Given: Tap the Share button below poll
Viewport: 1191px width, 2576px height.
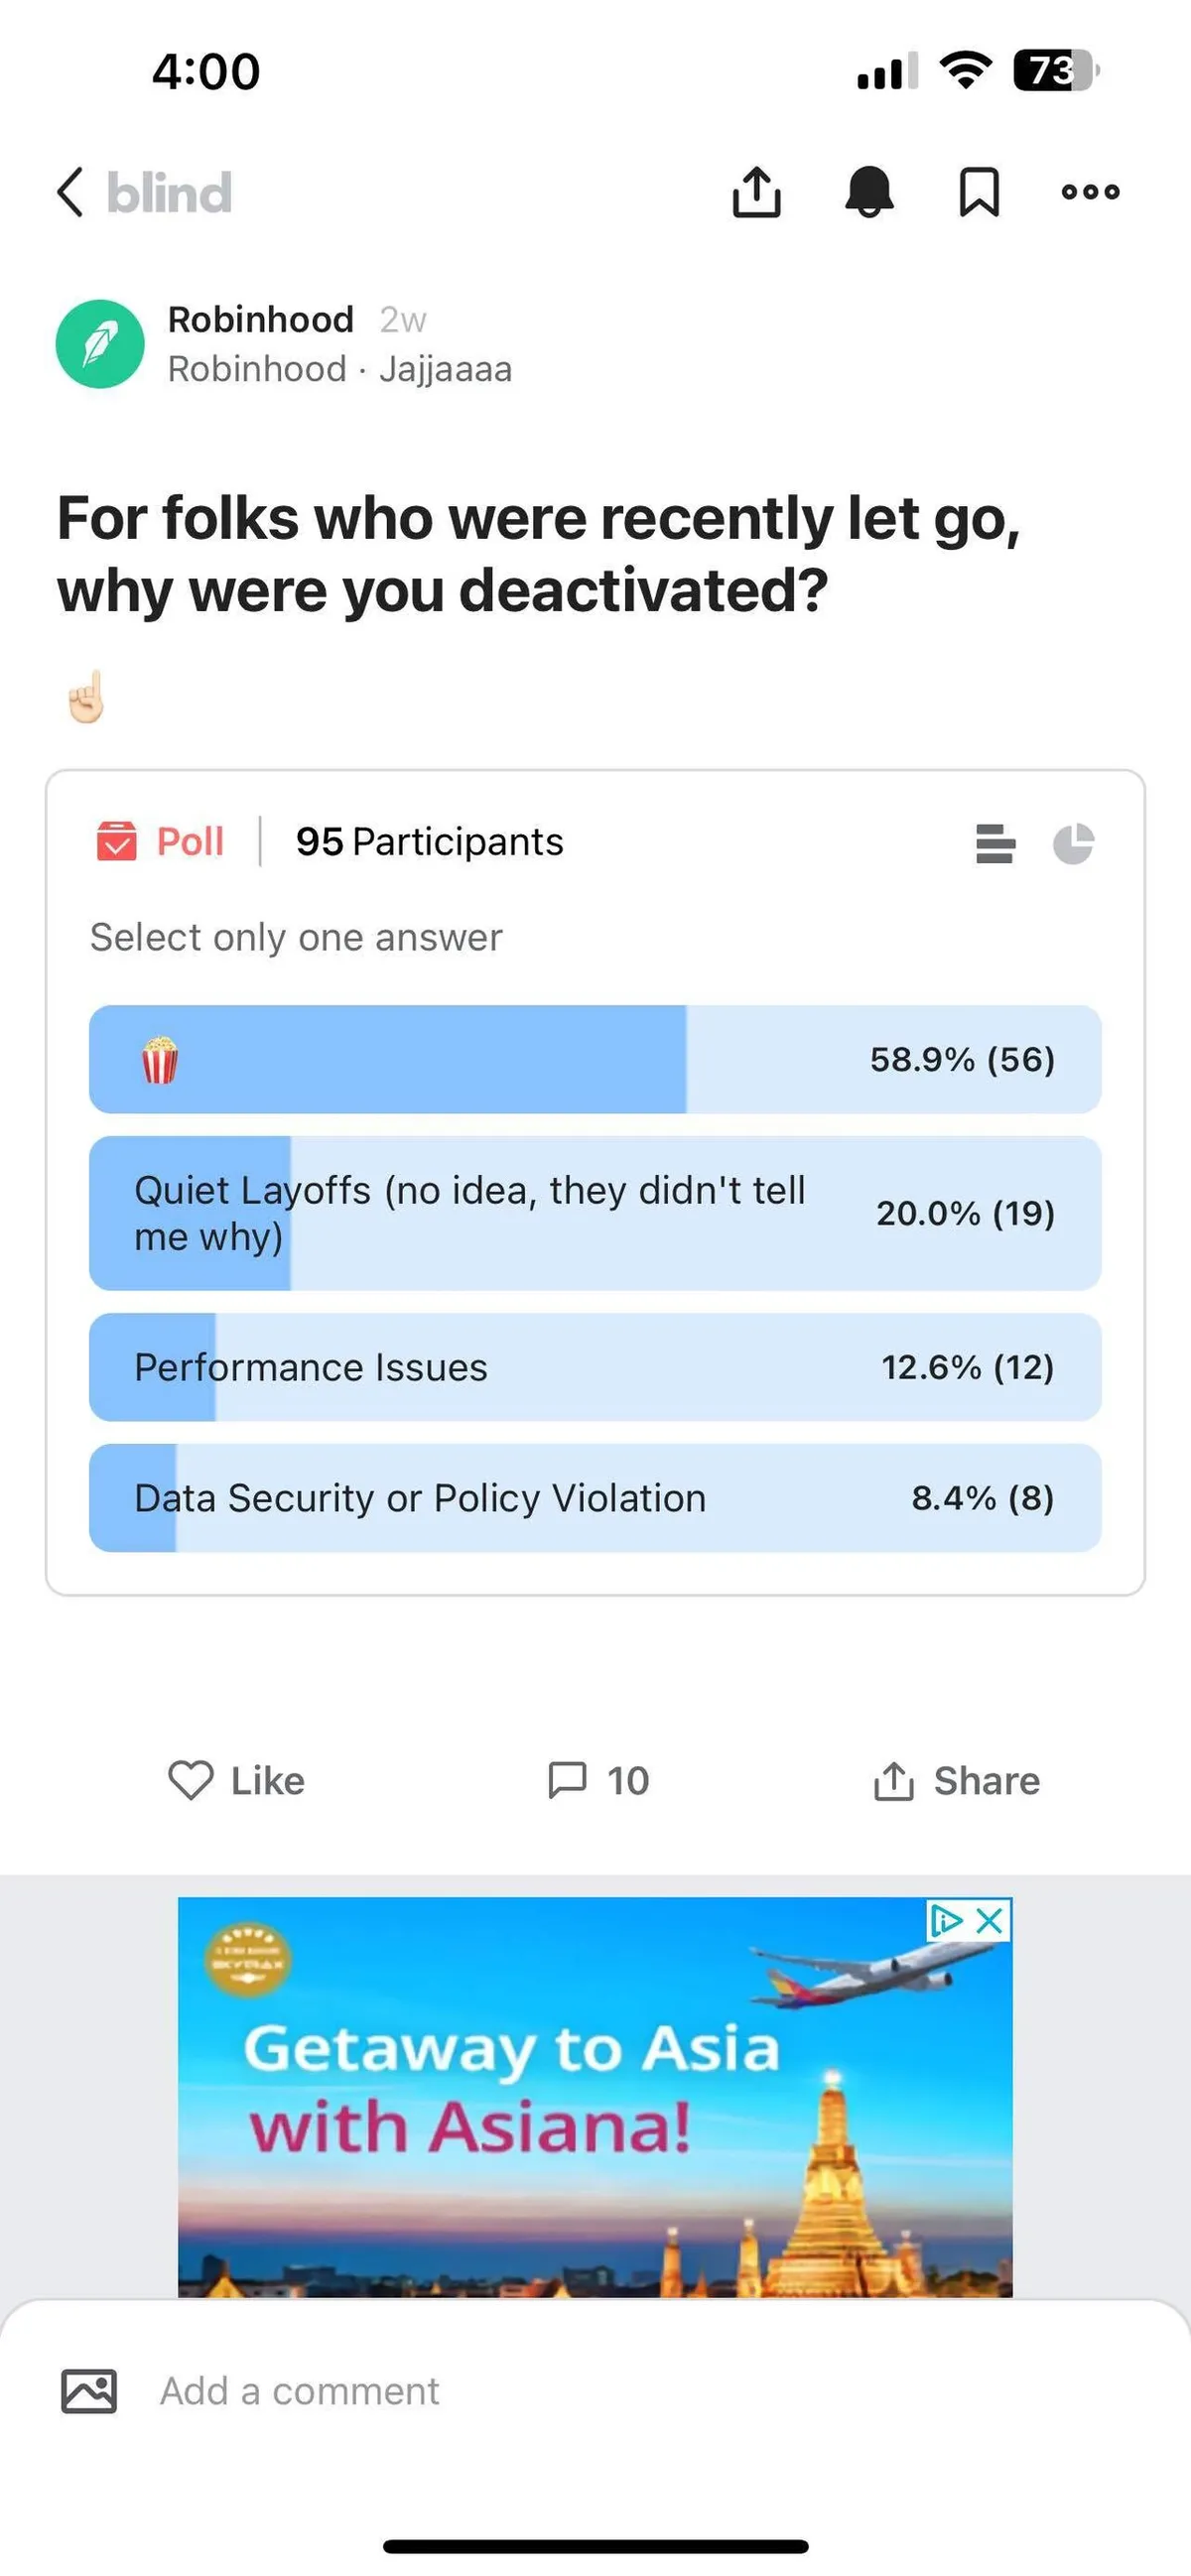Looking at the screenshot, I should coord(957,1781).
